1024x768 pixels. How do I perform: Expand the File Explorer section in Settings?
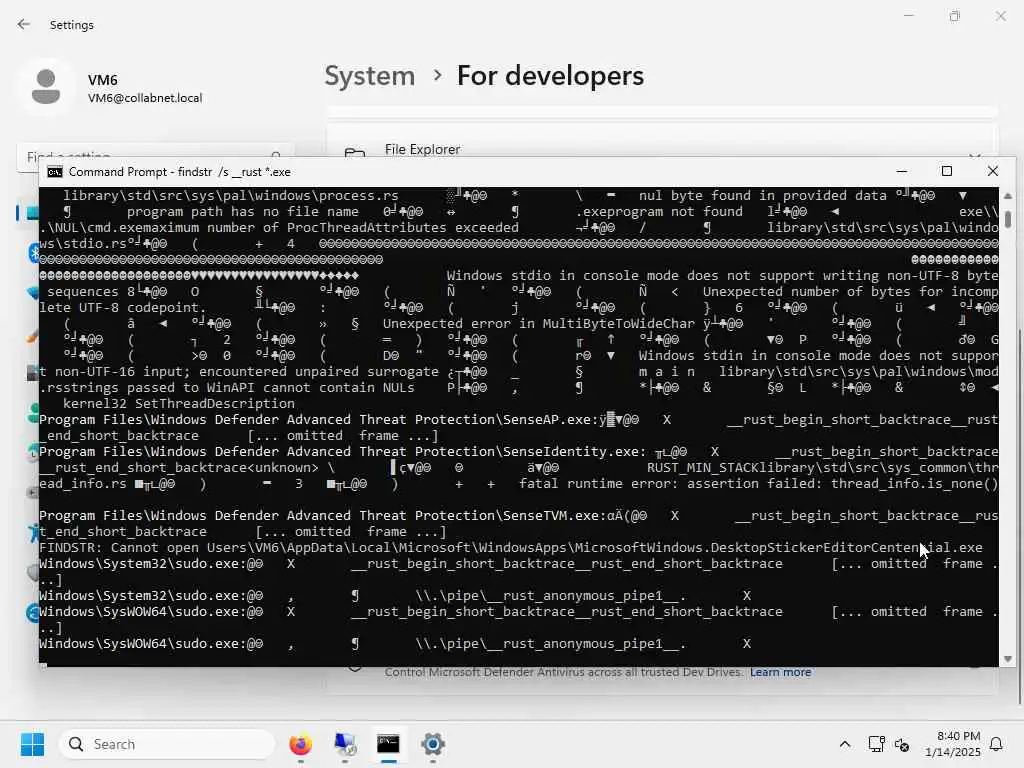tap(974, 155)
